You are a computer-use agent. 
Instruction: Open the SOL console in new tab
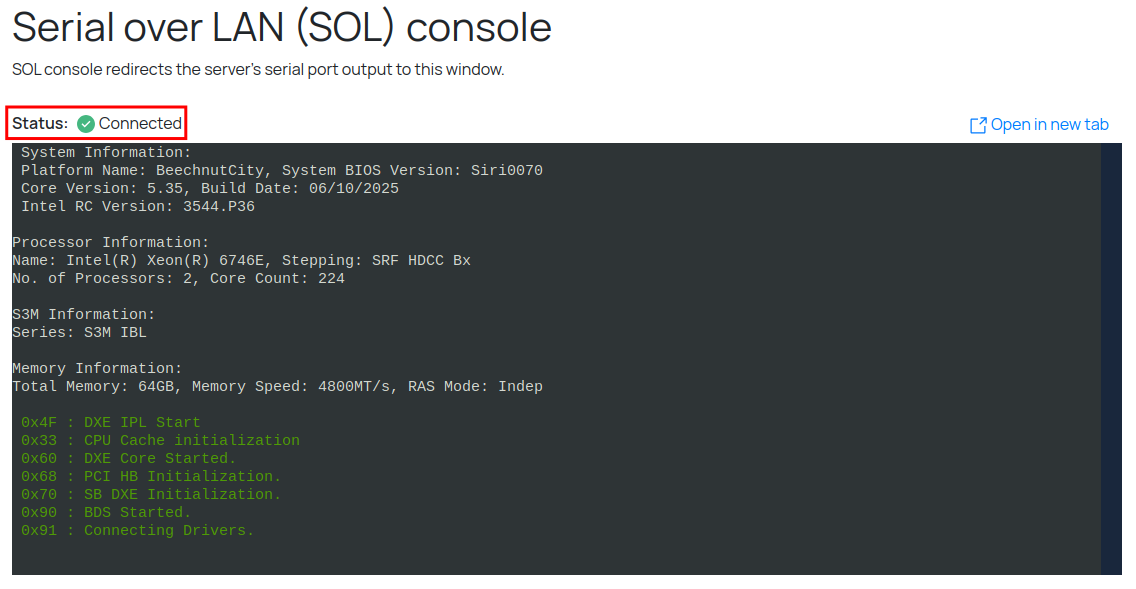click(x=1049, y=125)
